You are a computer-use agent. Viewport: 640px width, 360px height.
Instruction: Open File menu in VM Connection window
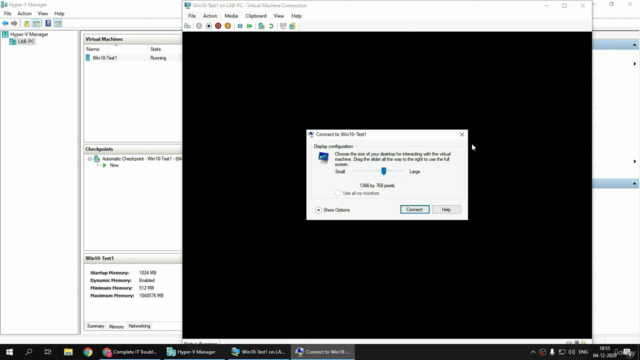pos(192,16)
